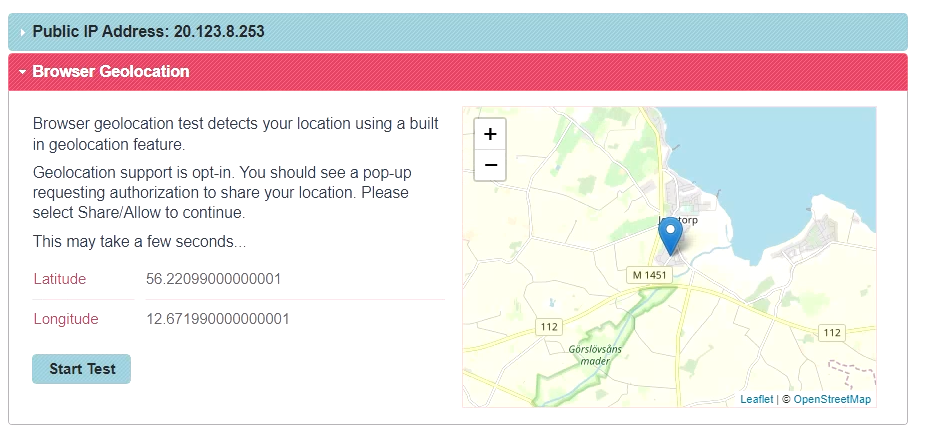Click the Browser Geolocation header title
The image size is (937, 448).
pos(111,71)
